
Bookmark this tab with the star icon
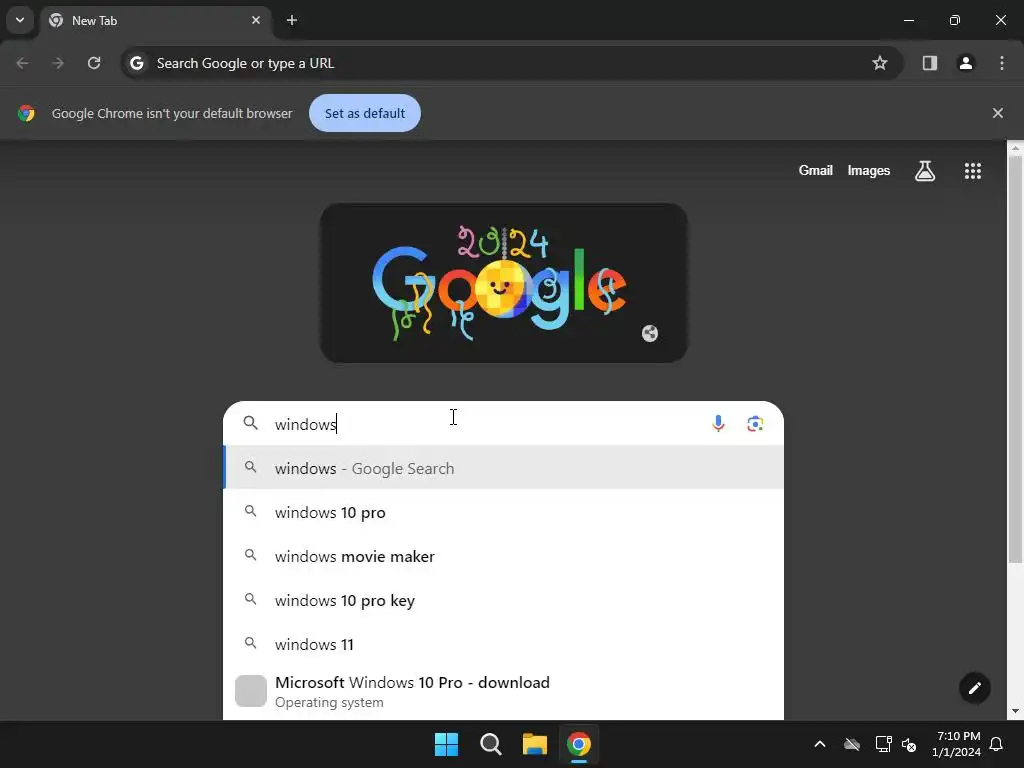[x=880, y=63]
